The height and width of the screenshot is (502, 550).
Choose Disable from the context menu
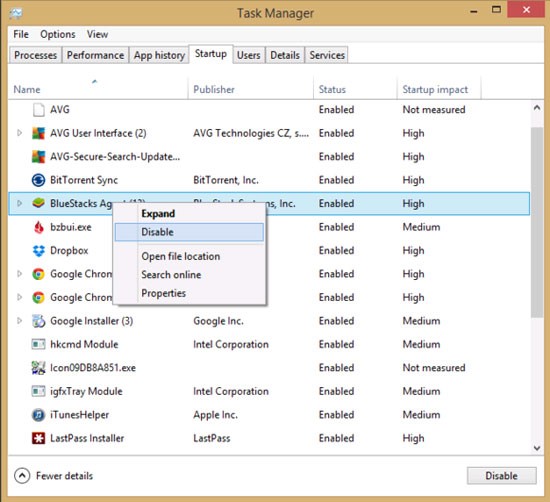tap(189, 232)
